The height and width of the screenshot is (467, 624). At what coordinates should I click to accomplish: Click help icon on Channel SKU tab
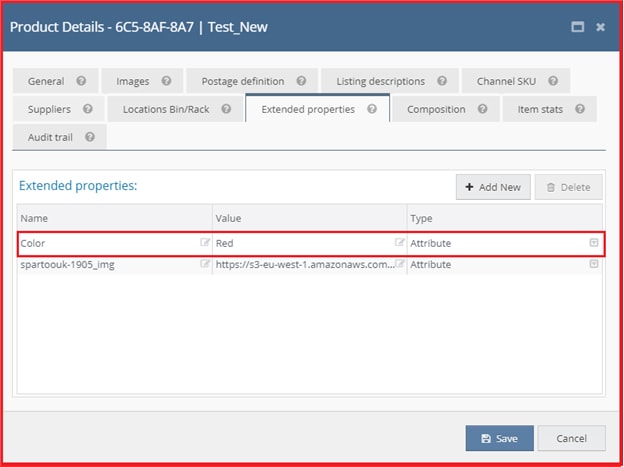(x=553, y=81)
